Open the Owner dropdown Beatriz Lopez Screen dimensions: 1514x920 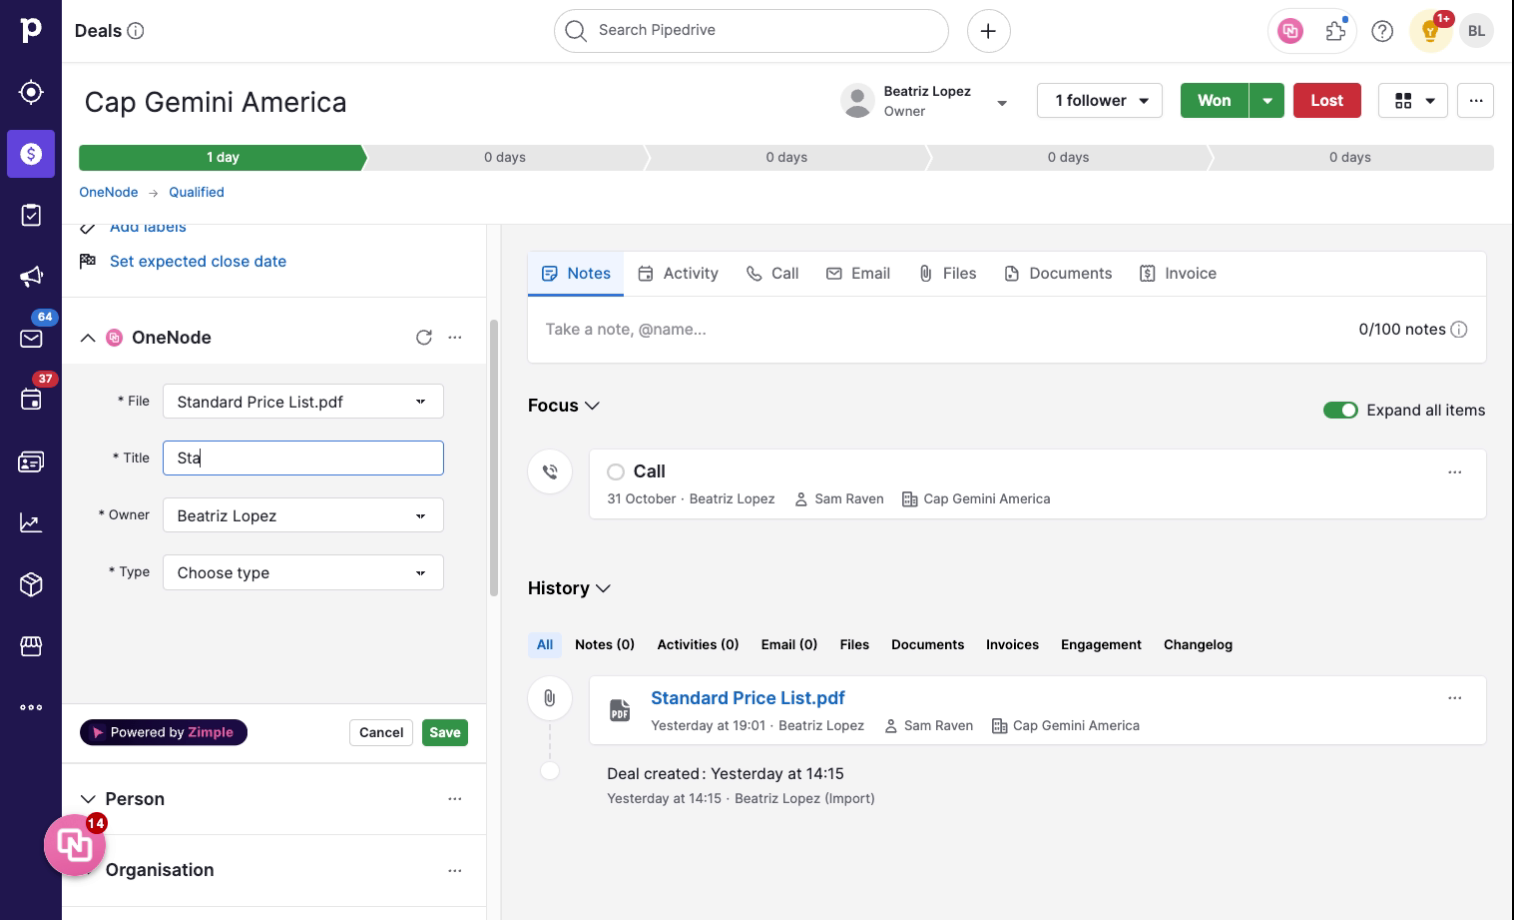(303, 516)
